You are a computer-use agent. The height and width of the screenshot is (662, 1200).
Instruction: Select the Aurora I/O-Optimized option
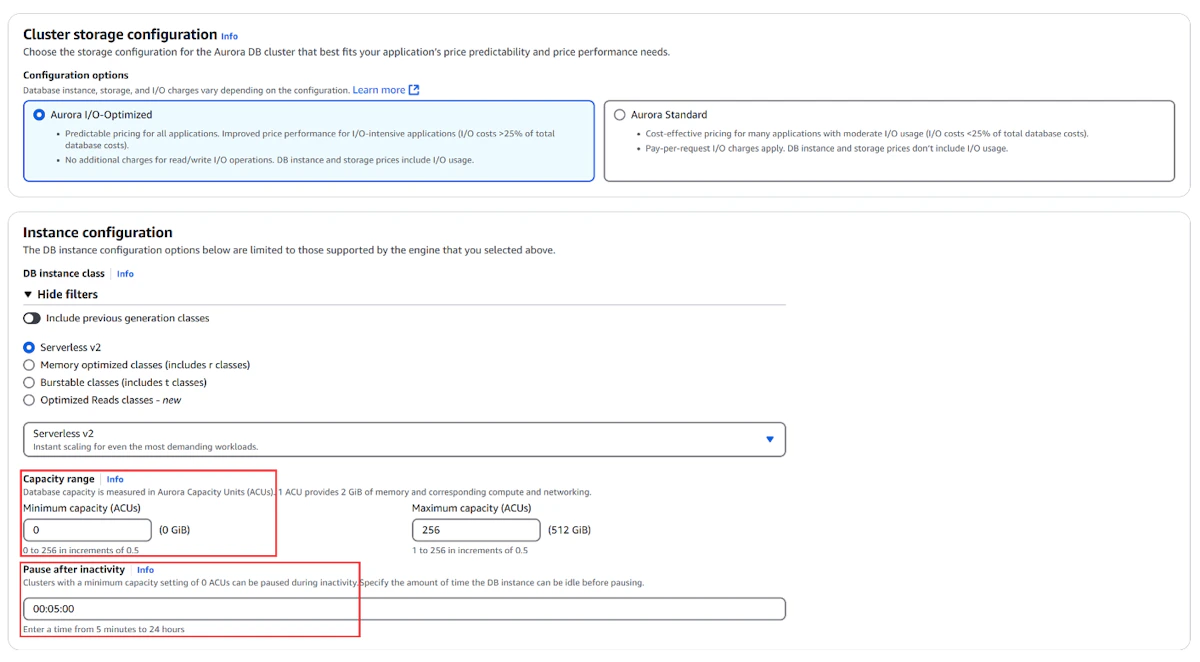click(x=39, y=115)
